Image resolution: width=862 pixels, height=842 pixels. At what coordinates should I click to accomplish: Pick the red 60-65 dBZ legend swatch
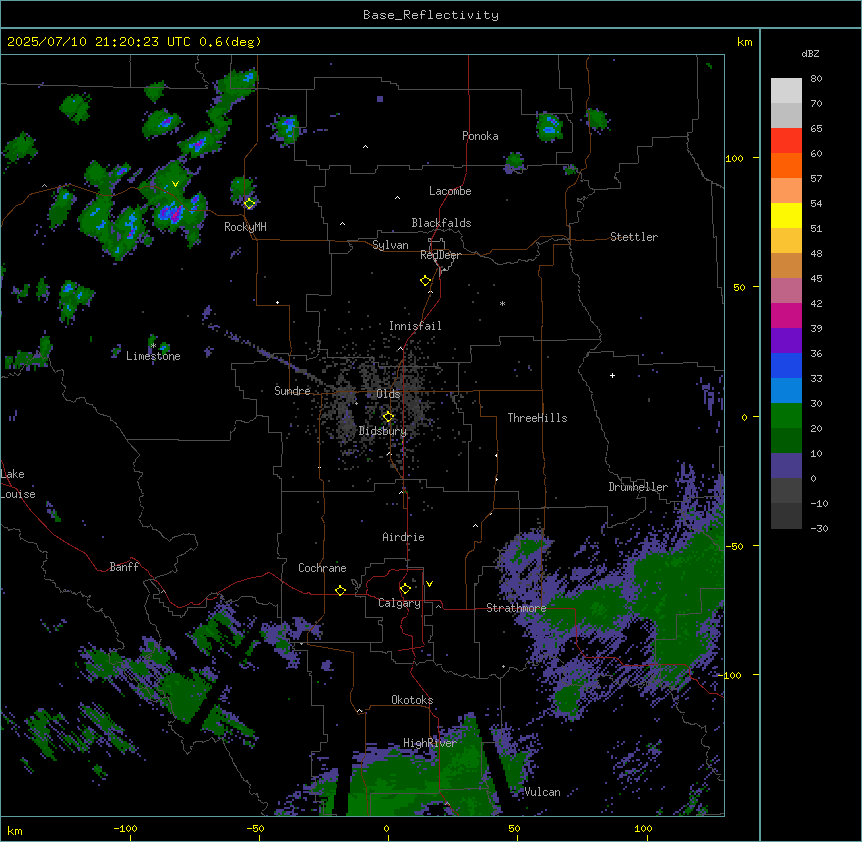coord(786,141)
